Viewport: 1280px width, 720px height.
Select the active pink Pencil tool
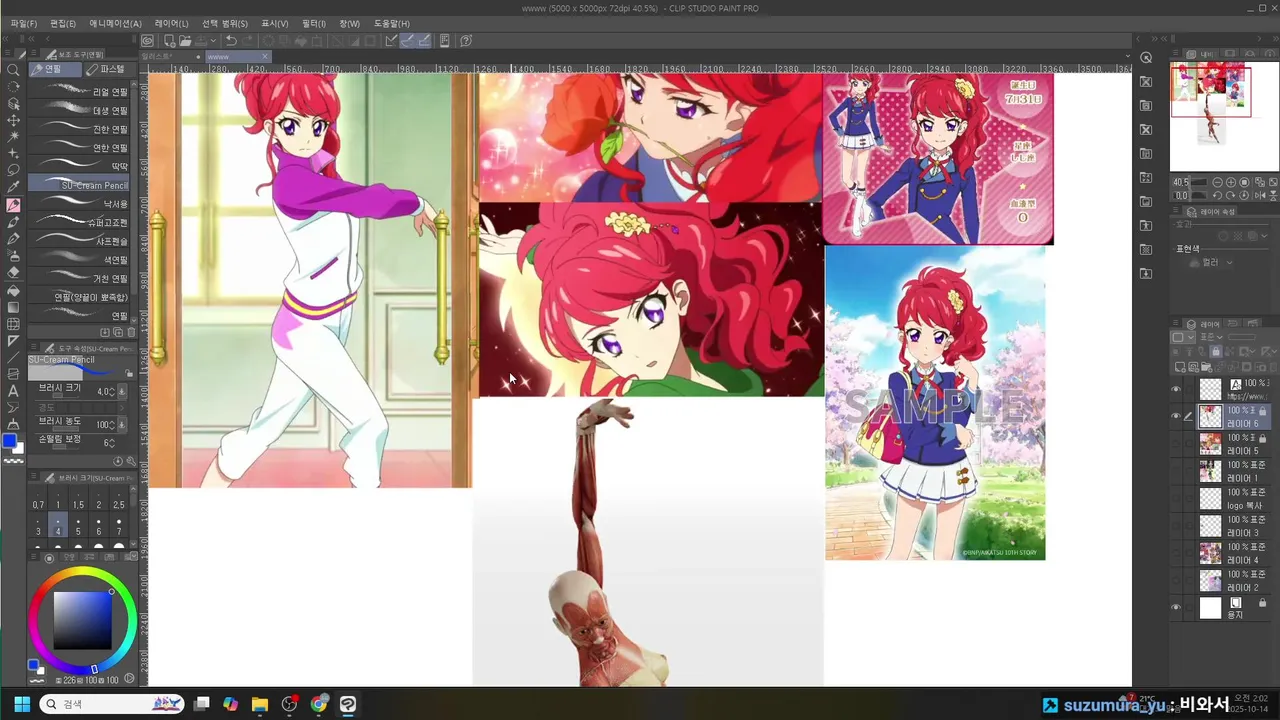click(13, 205)
